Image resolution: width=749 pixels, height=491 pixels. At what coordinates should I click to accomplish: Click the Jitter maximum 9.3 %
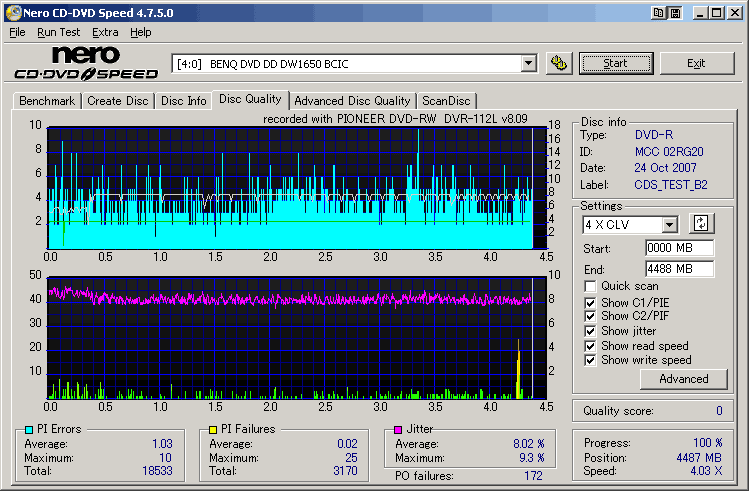[532, 458]
